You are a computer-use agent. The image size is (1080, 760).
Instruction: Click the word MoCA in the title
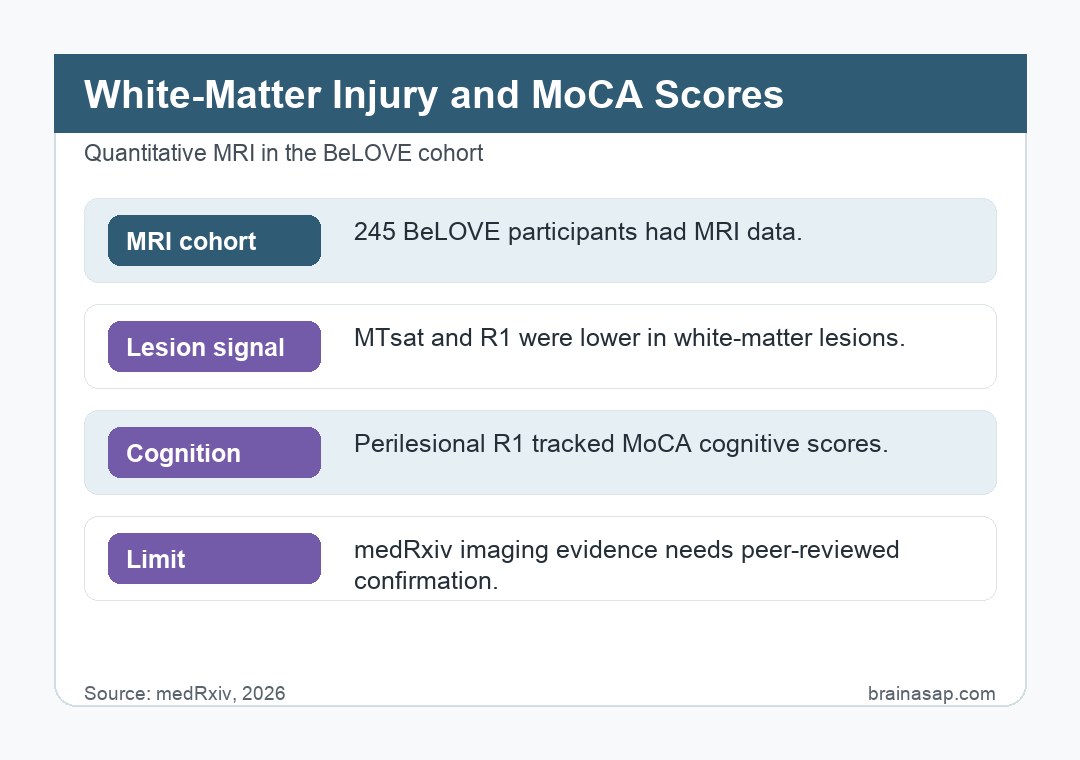click(587, 94)
